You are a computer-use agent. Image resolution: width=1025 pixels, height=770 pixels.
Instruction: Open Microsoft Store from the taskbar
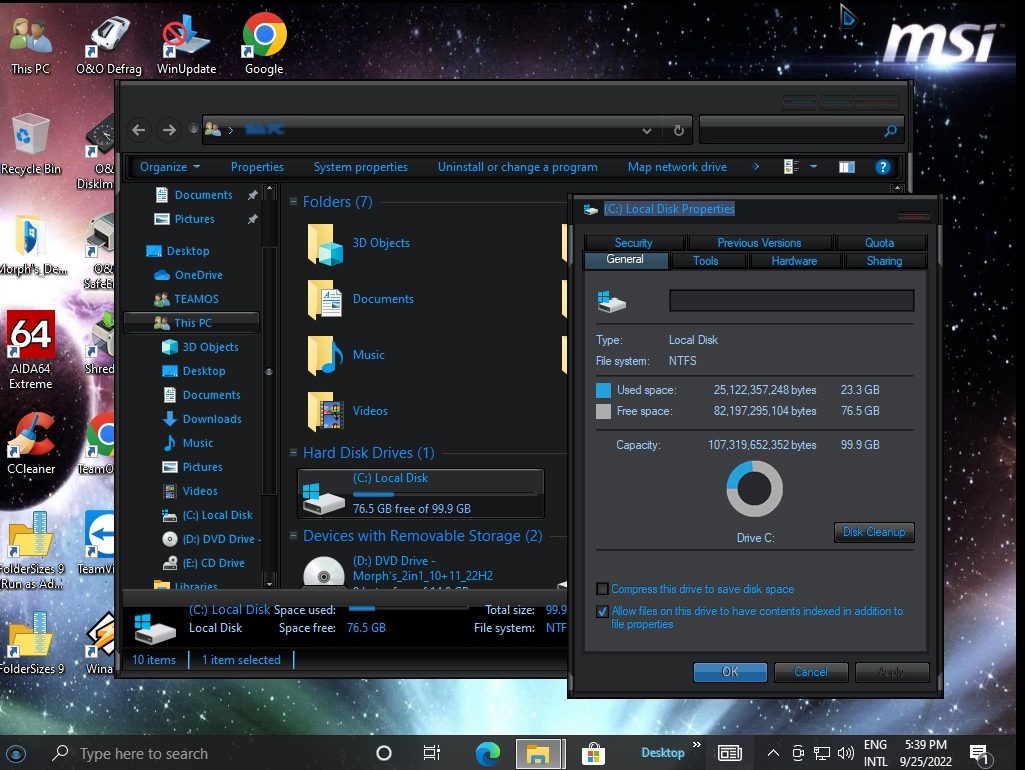tap(593, 753)
